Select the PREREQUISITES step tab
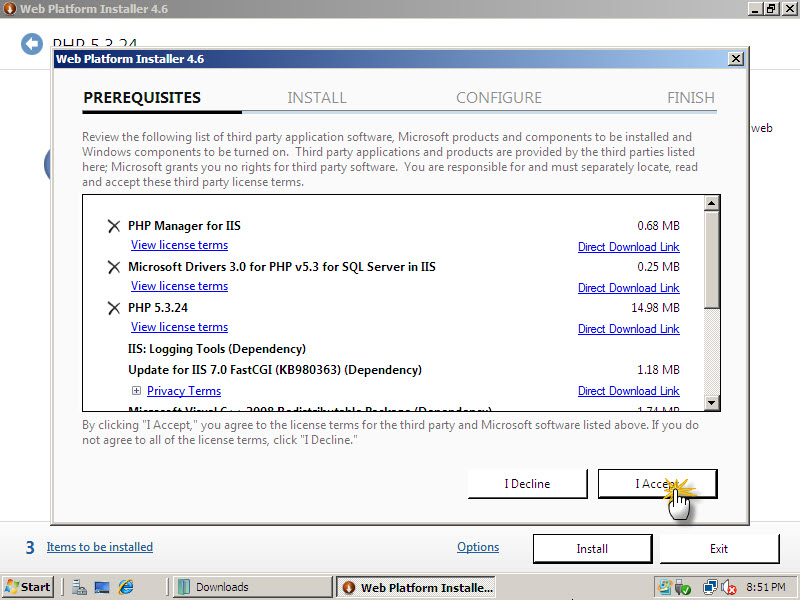Image resolution: width=800 pixels, height=600 pixels. point(142,97)
